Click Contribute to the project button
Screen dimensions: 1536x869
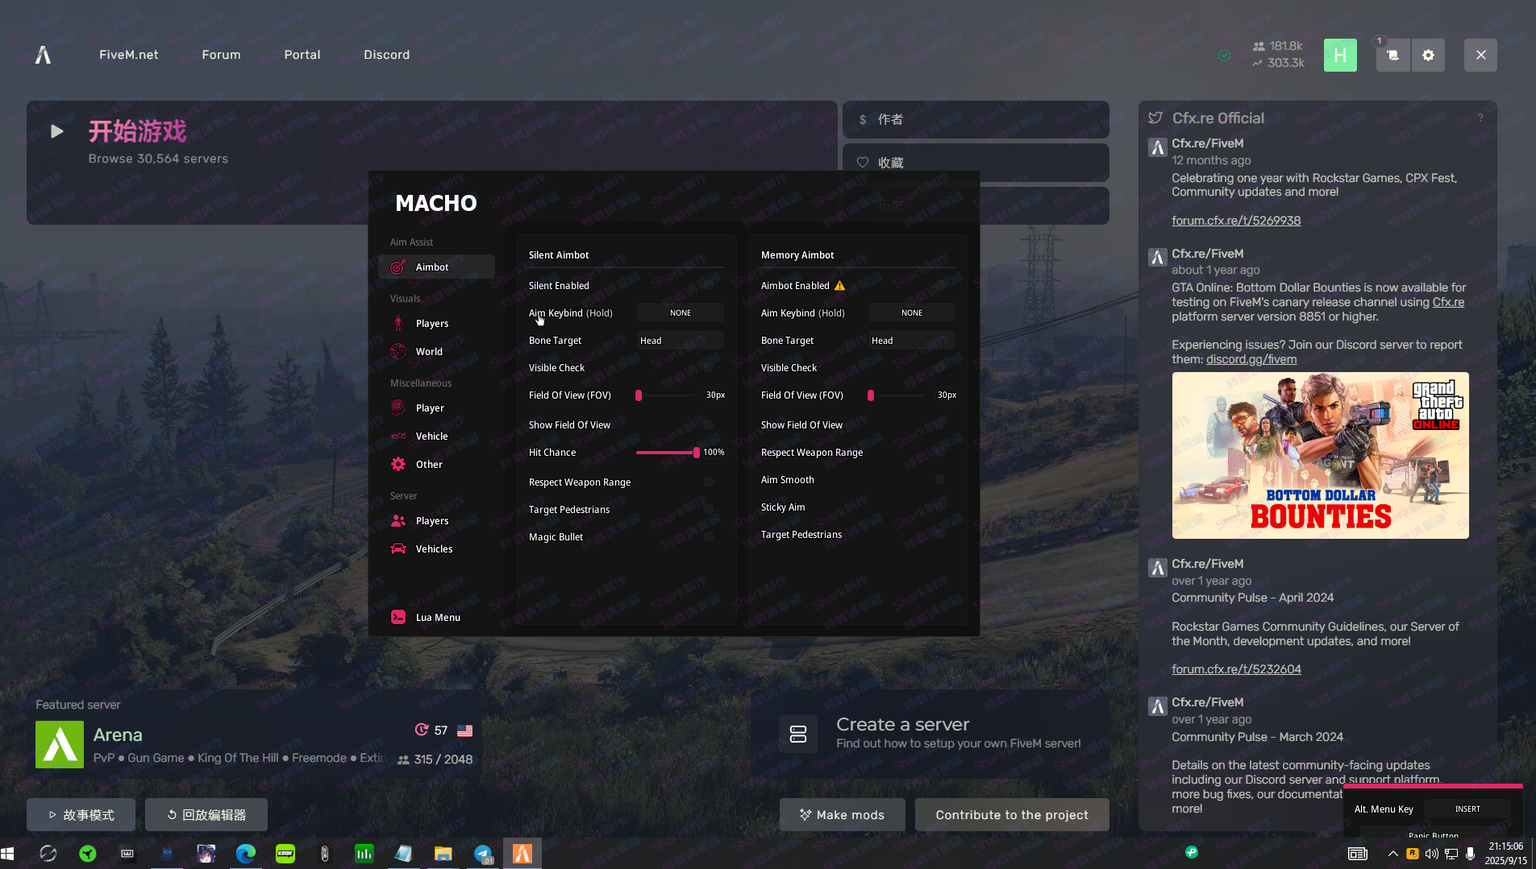click(x=1011, y=815)
